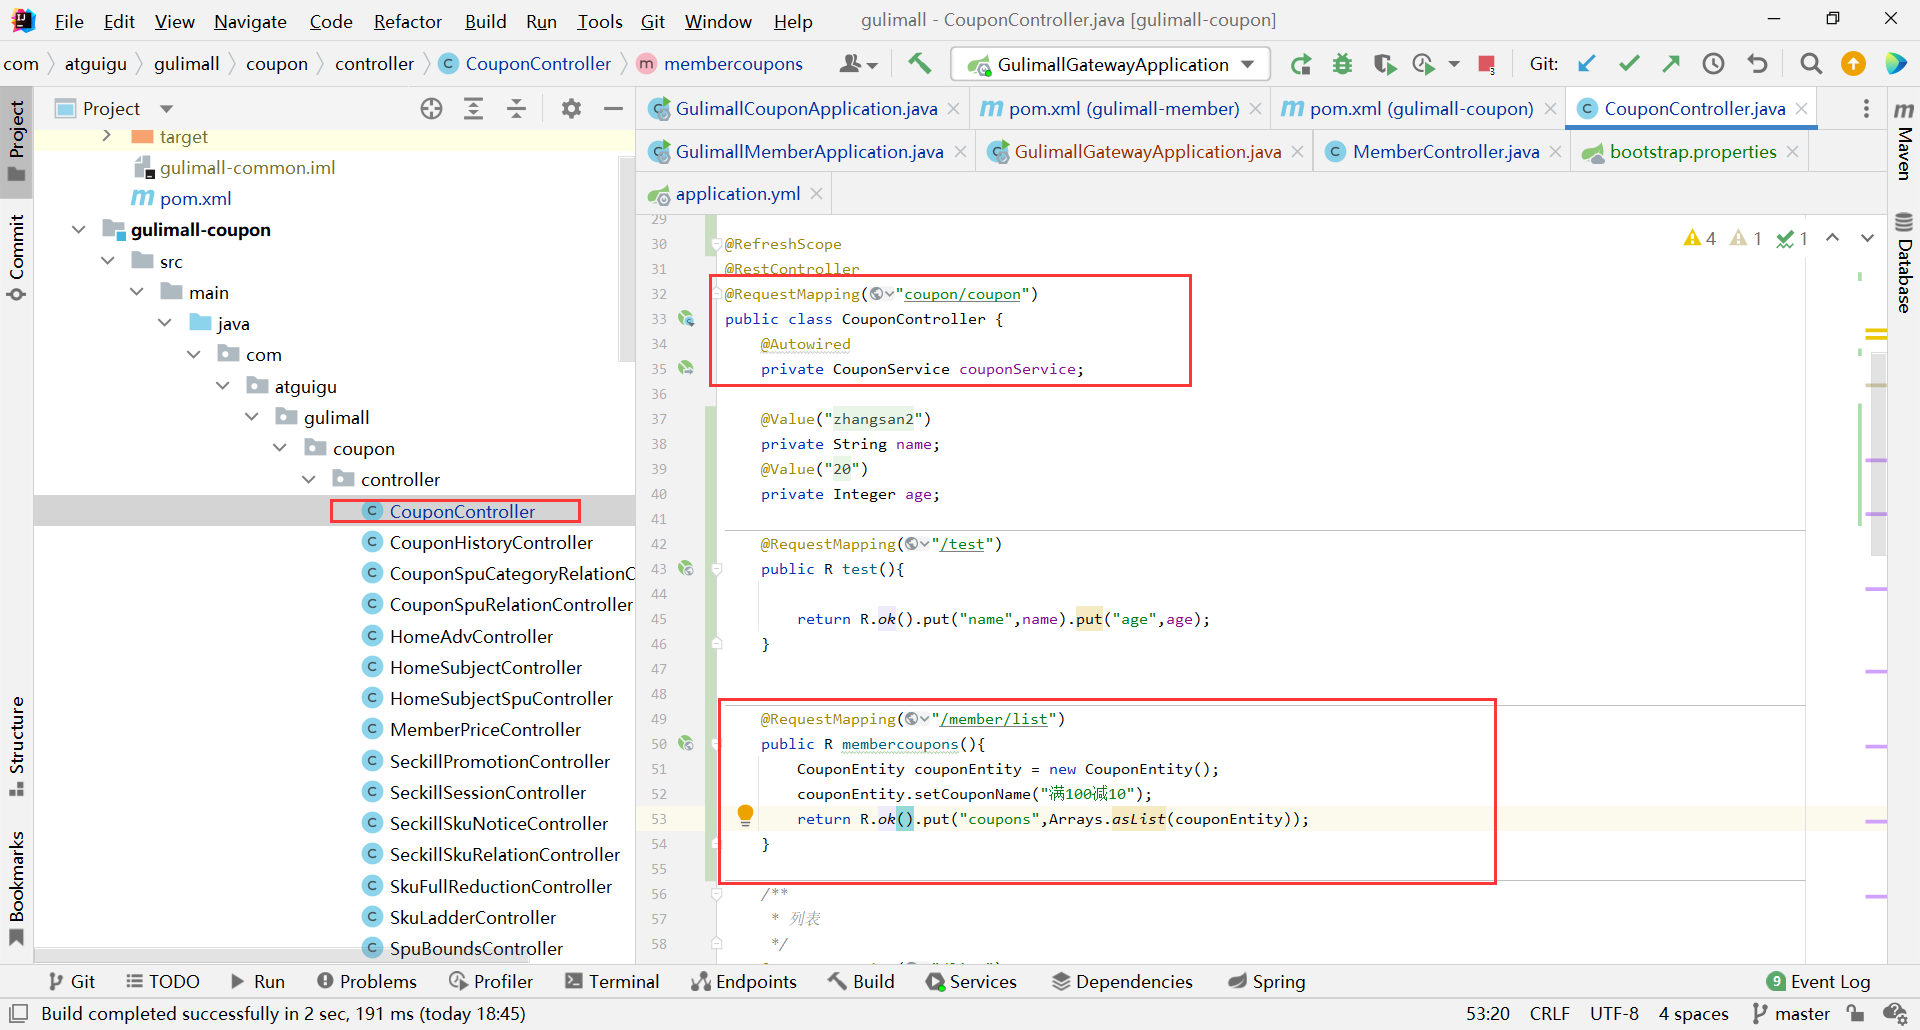Expand the target folder
The height and width of the screenshot is (1030, 1920).
[107, 136]
